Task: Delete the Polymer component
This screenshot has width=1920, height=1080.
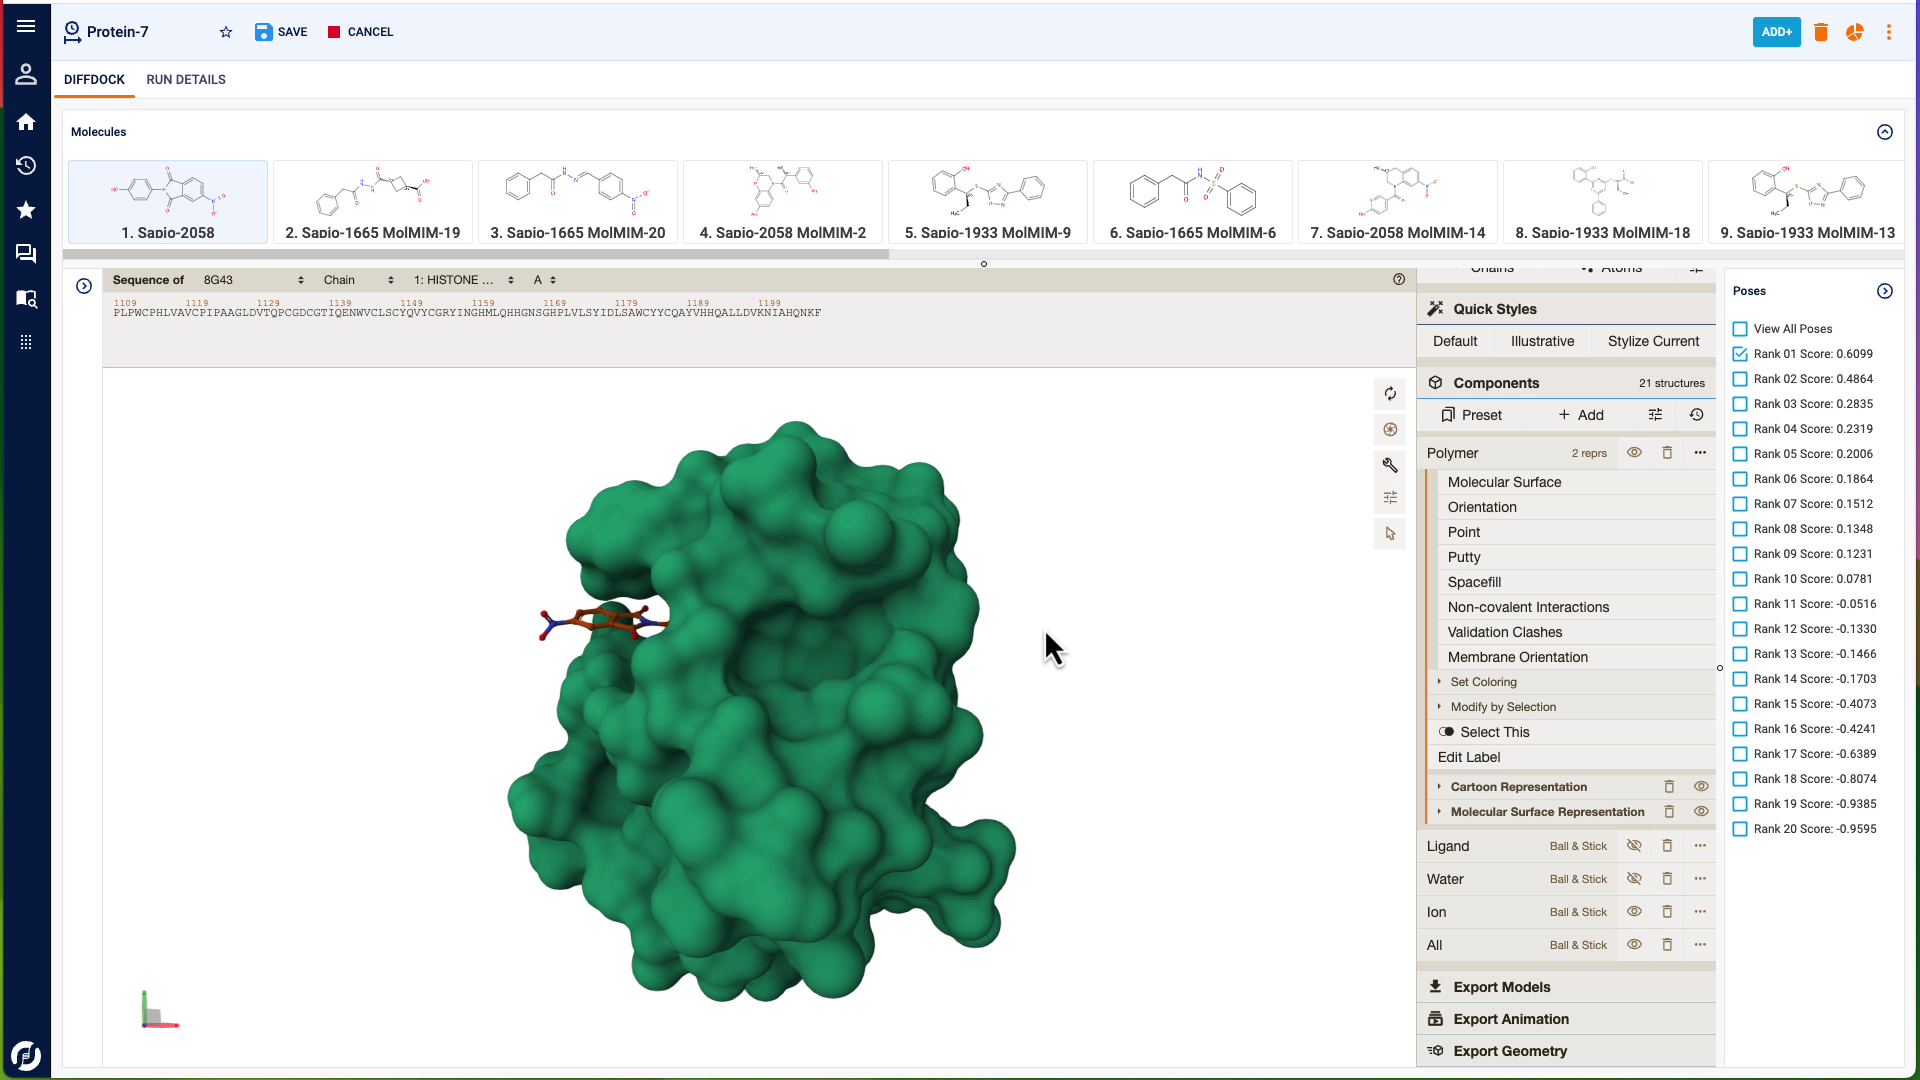Action: click(1667, 453)
